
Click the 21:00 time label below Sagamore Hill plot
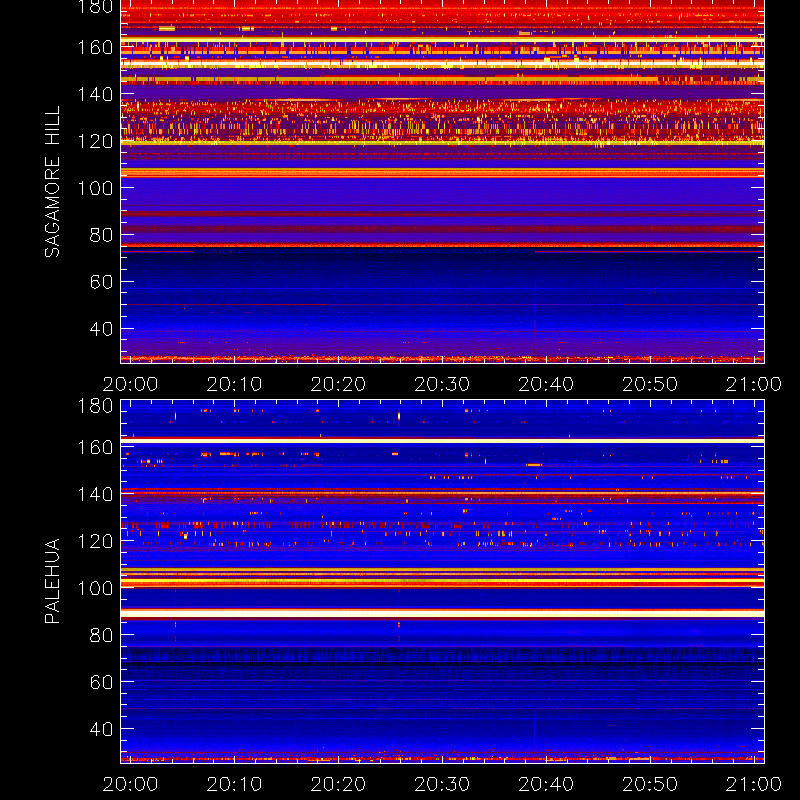pyautogui.click(x=754, y=384)
